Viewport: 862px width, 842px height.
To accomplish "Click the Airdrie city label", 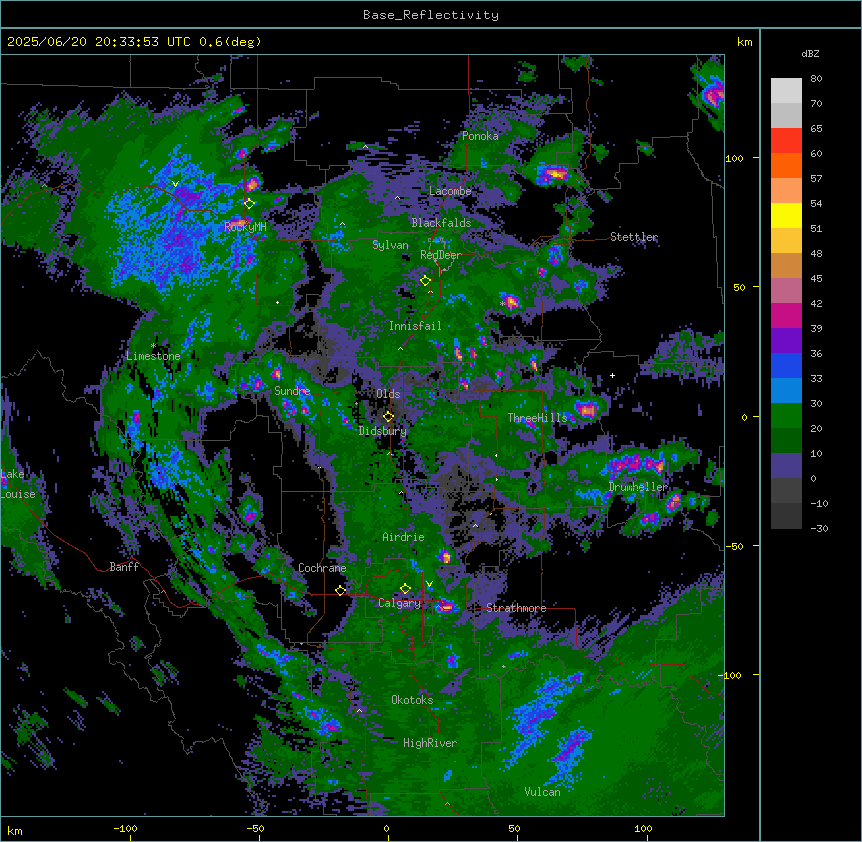I will [403, 537].
